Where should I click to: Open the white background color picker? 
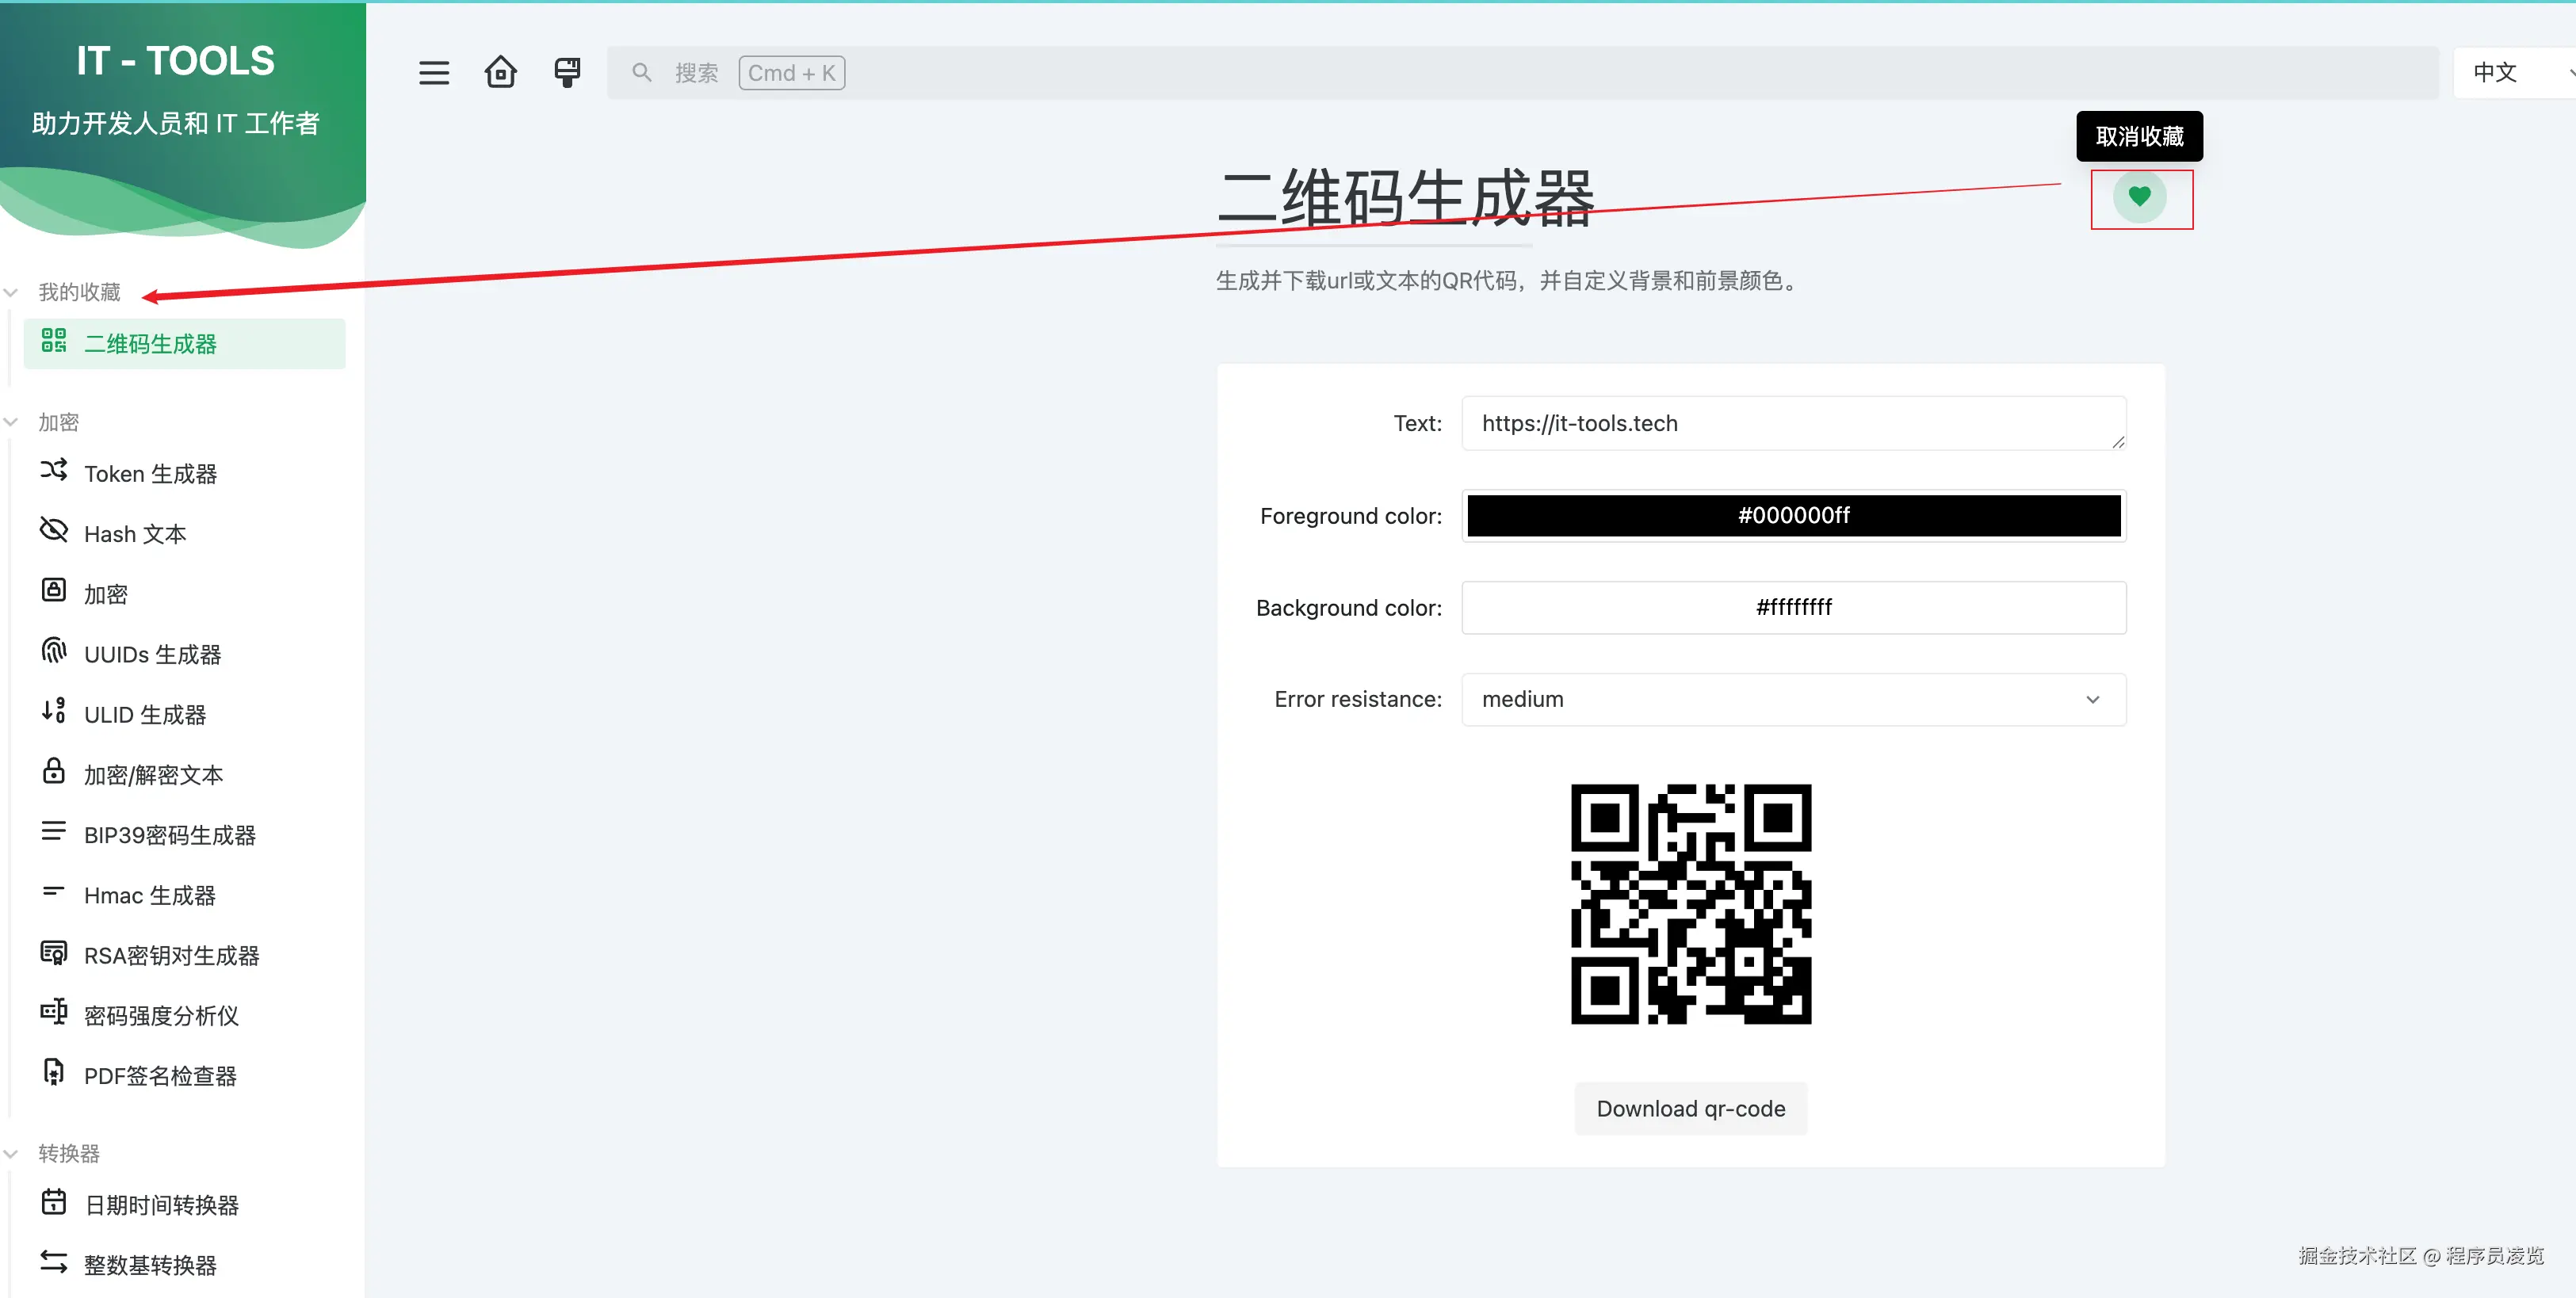pos(1792,608)
